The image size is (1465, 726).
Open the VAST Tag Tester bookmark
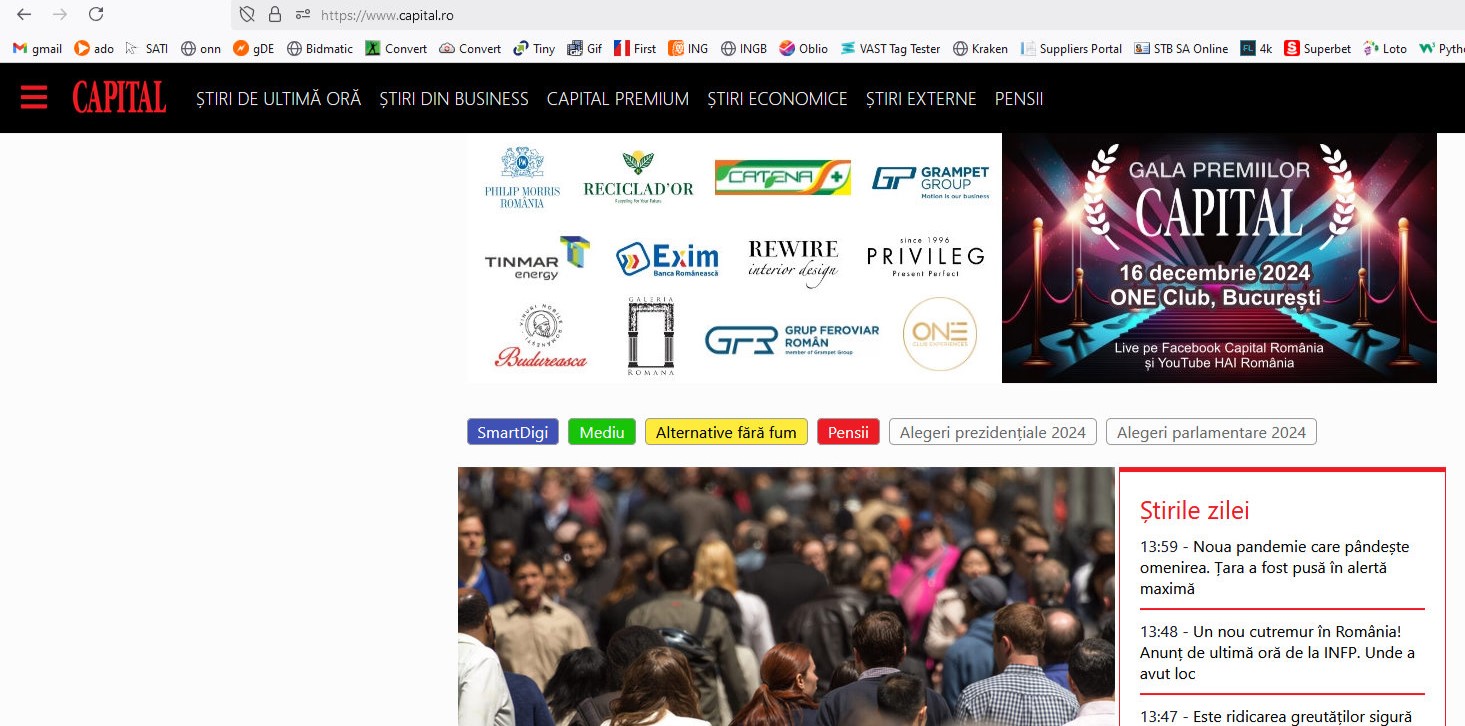[x=891, y=48]
